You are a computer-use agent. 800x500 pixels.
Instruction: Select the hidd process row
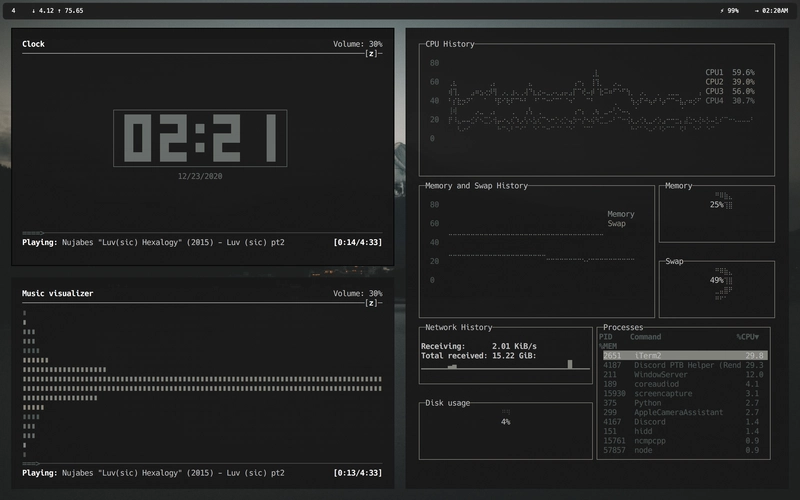pos(683,431)
